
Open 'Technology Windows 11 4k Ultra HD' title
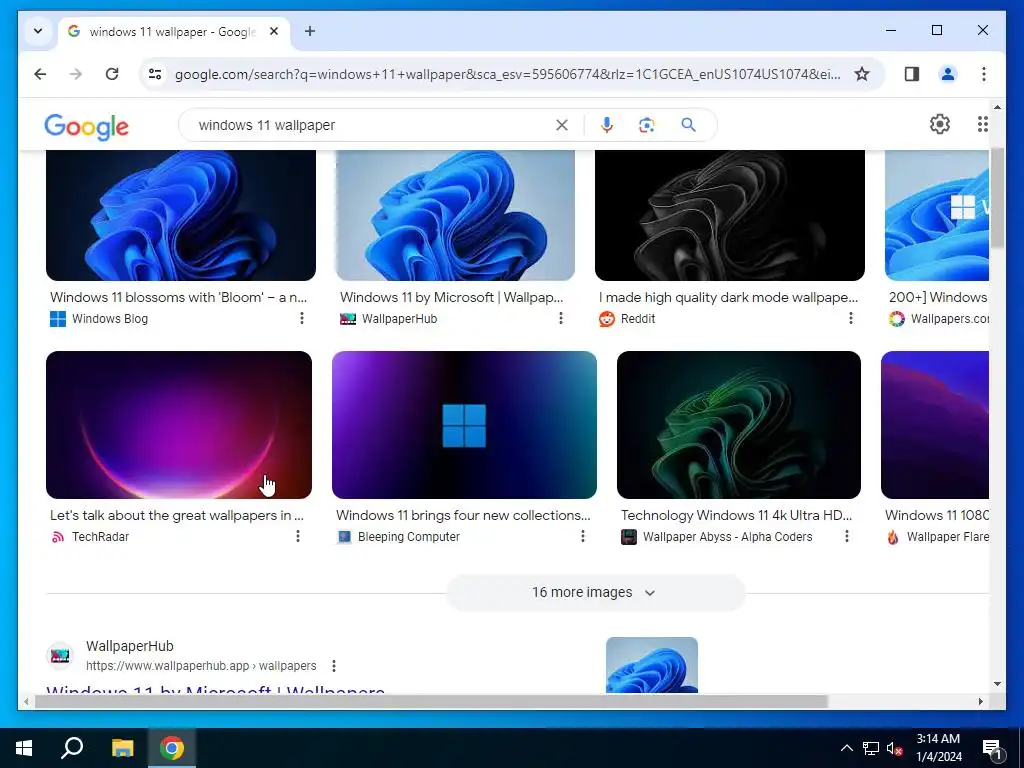click(x=737, y=515)
